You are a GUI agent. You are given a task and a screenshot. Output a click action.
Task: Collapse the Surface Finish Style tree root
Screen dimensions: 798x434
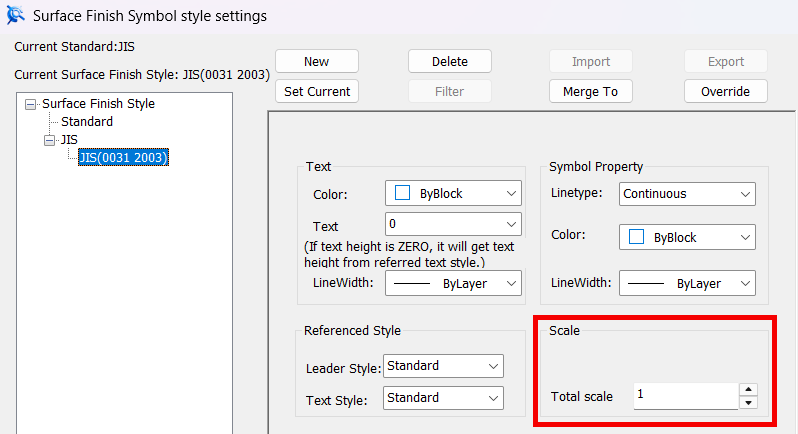pos(31,104)
